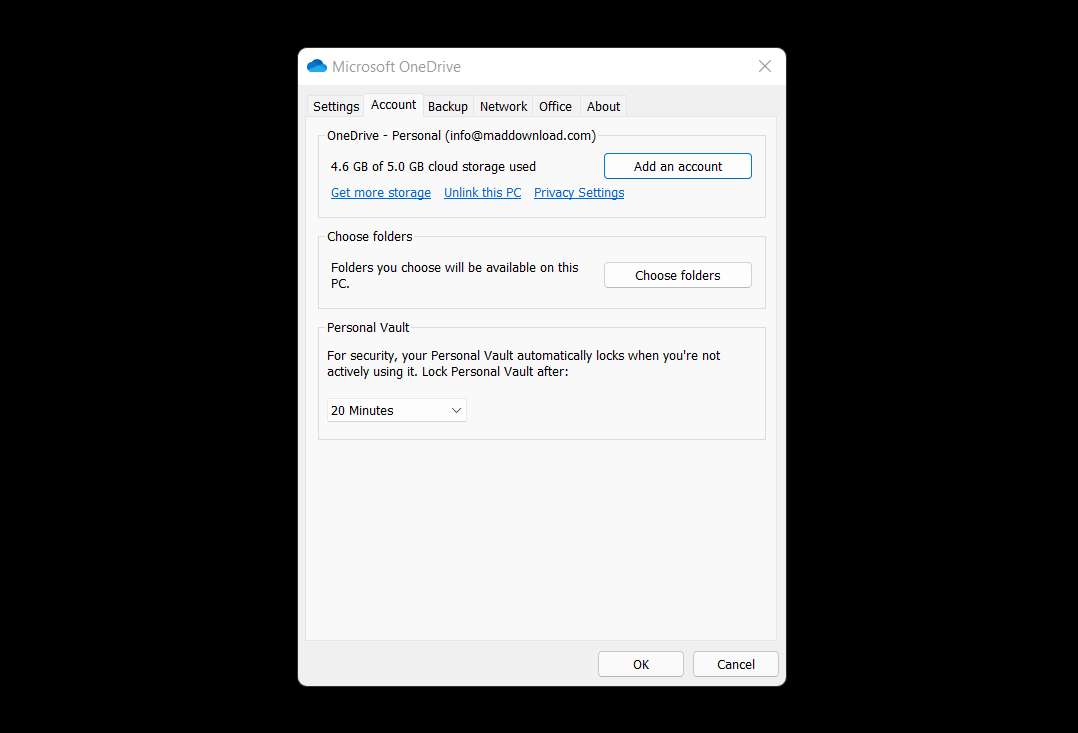1078x733 pixels.
Task: Click the Personal Vault group label
Action: [368, 328]
